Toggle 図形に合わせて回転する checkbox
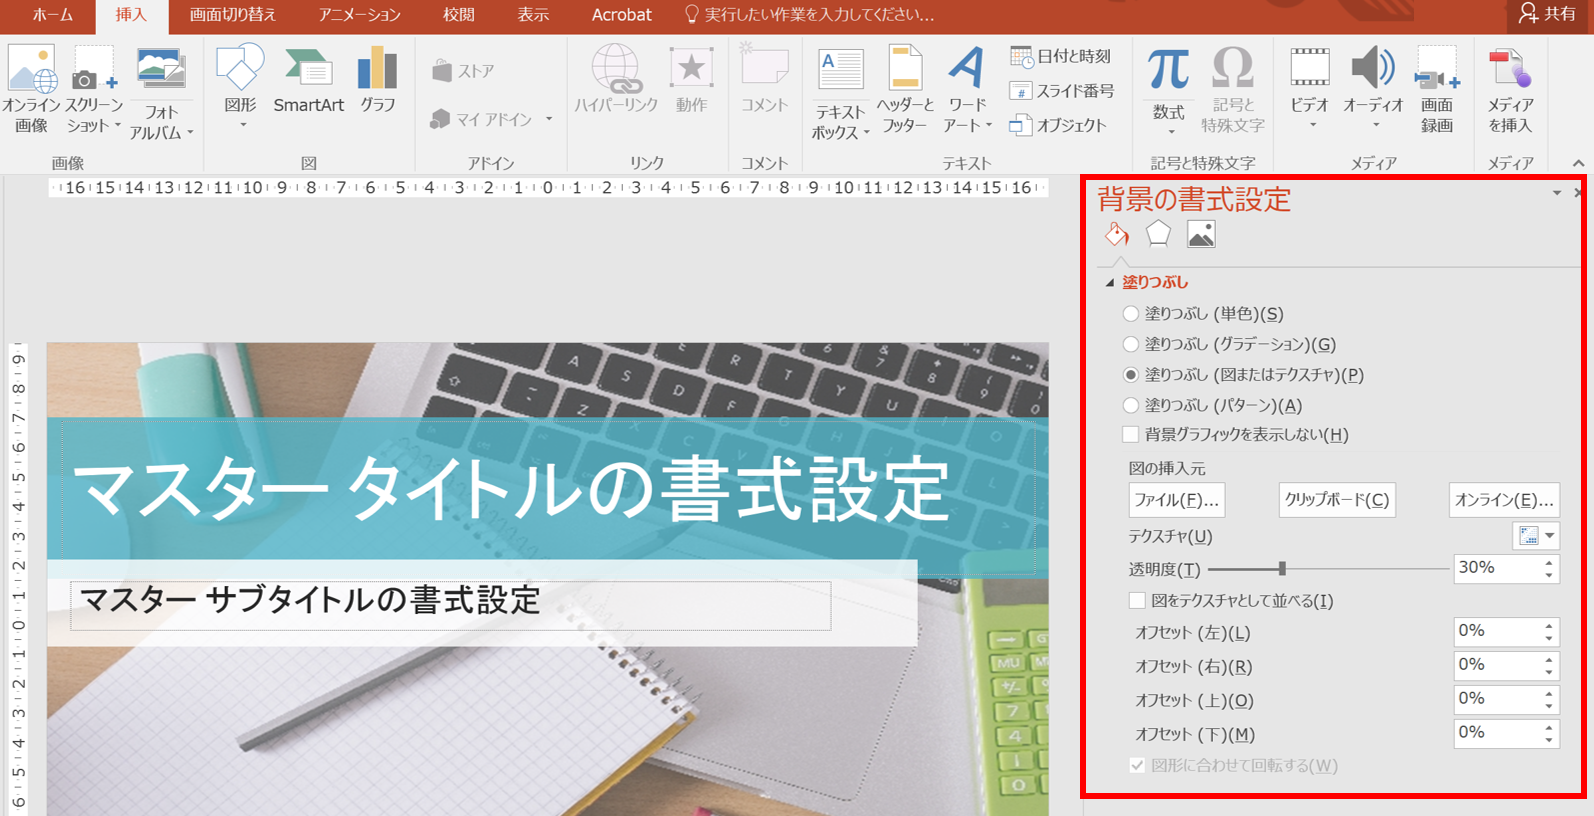The width and height of the screenshot is (1594, 816). click(x=1137, y=765)
